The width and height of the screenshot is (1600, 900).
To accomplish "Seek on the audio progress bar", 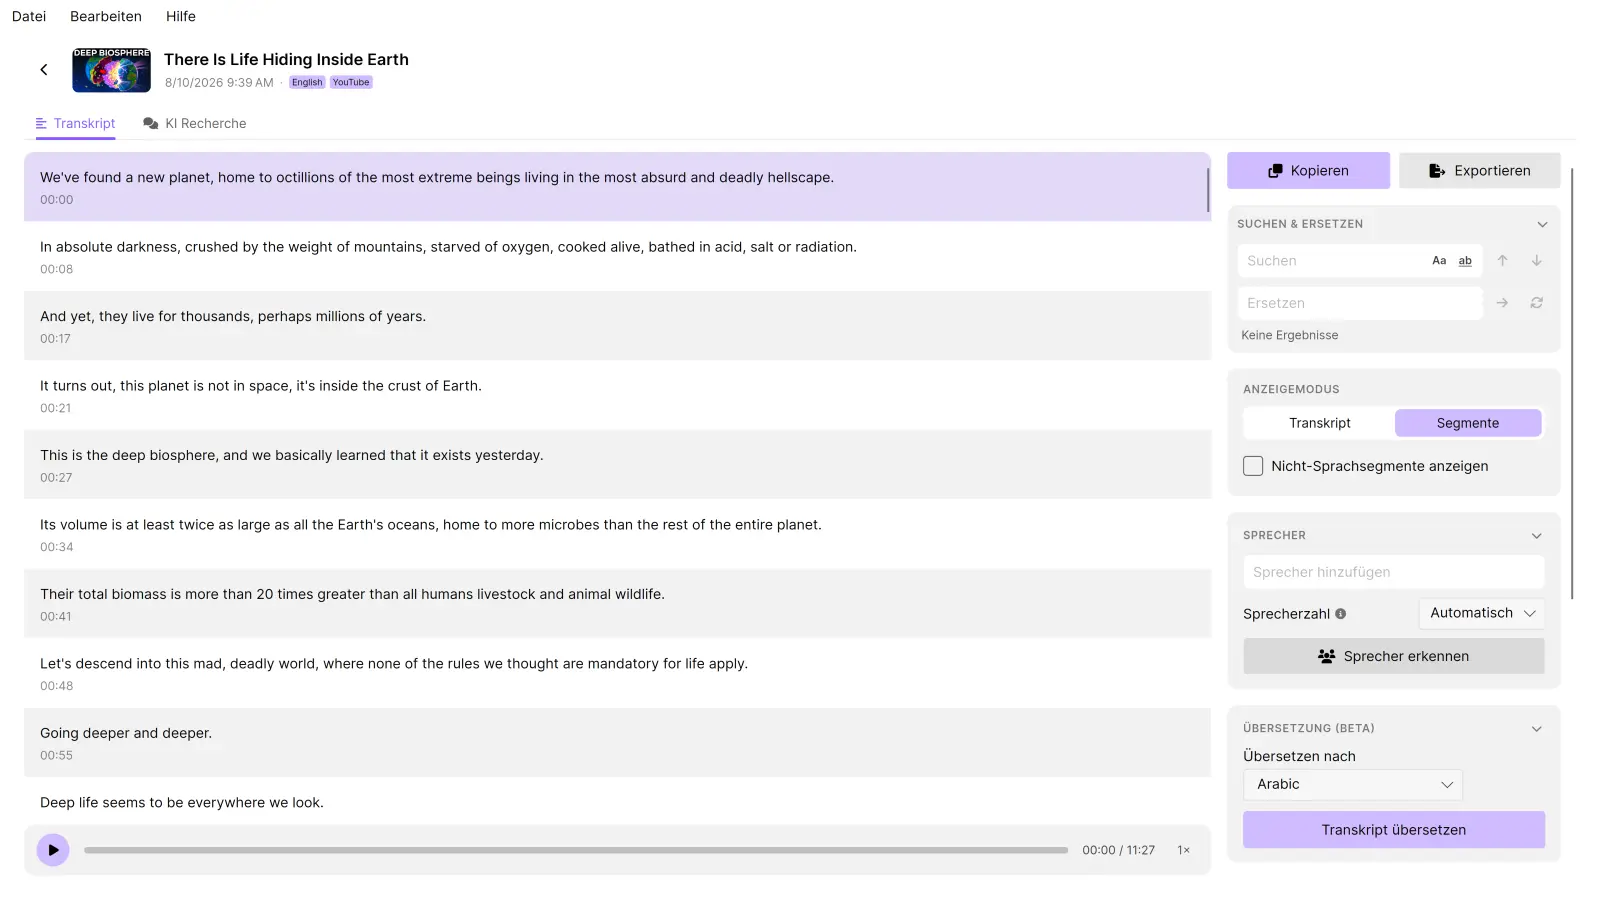I will coord(576,850).
